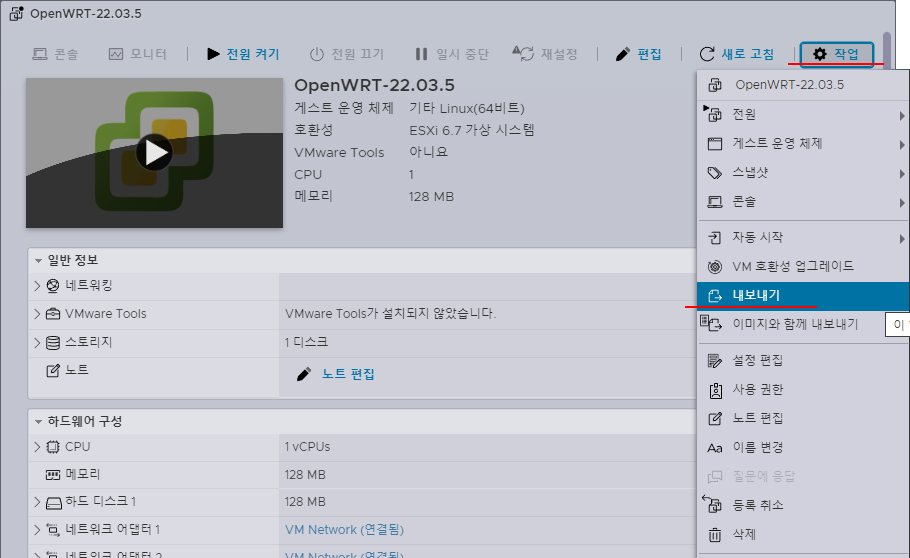The height and width of the screenshot is (558, 910).
Task: Select 설정 편집 in the menu
Action: (803, 361)
